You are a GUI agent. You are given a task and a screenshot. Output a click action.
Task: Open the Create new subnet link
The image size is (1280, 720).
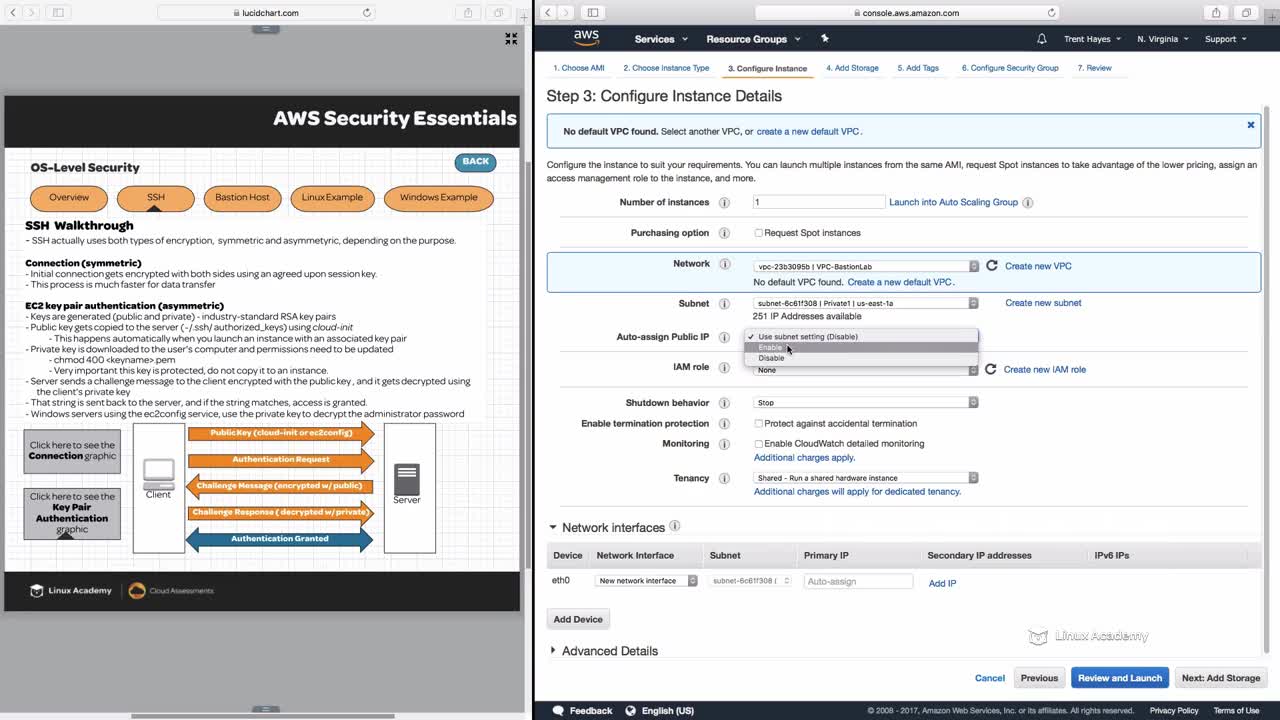point(1043,303)
